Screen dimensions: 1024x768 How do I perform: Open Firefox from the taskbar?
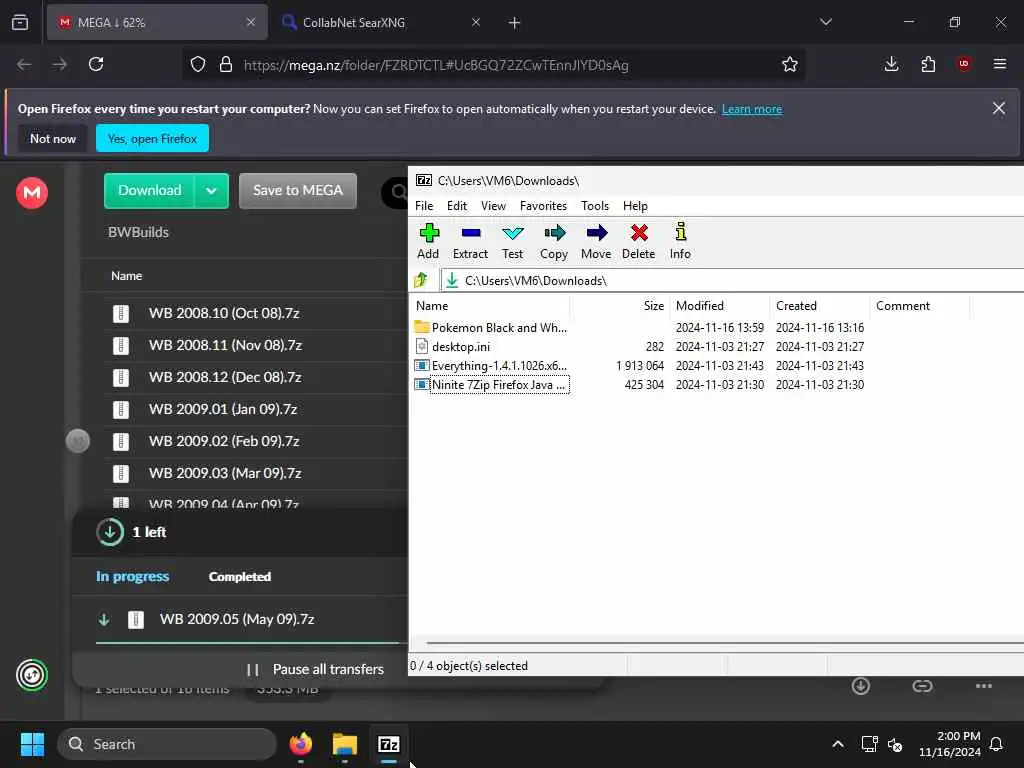click(x=300, y=744)
